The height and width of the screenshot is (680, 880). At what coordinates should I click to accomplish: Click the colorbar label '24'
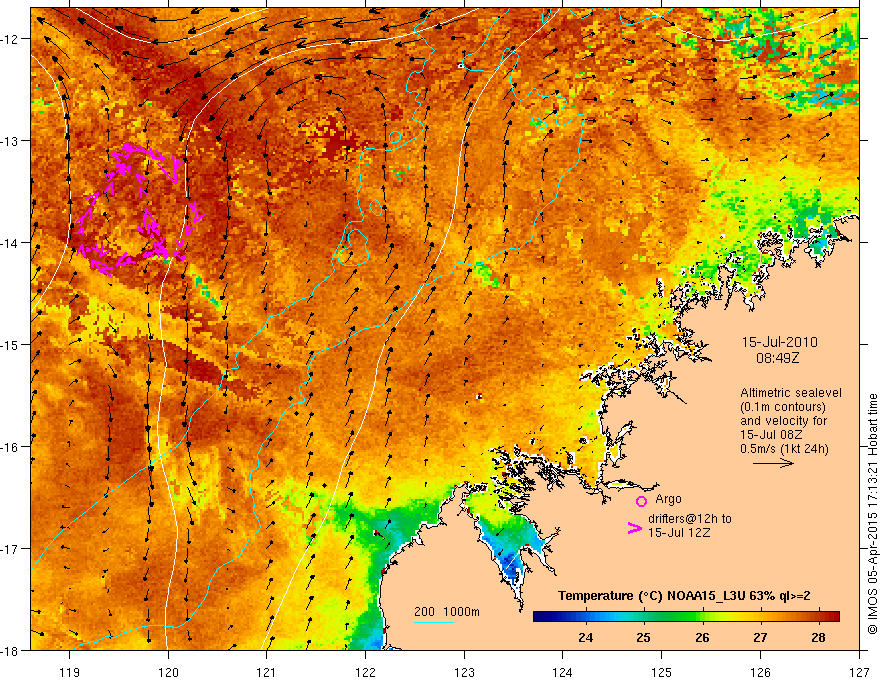585,638
